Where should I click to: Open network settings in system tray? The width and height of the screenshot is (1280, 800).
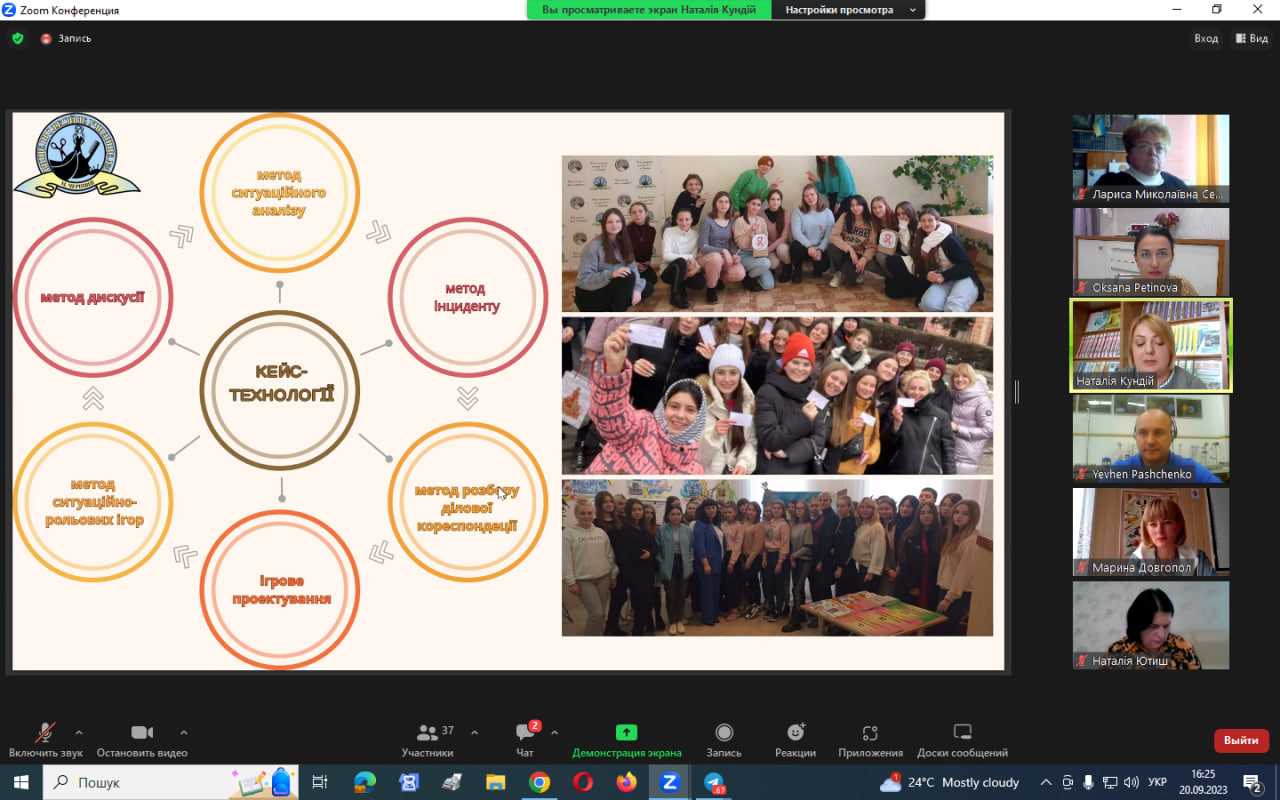(1110, 782)
